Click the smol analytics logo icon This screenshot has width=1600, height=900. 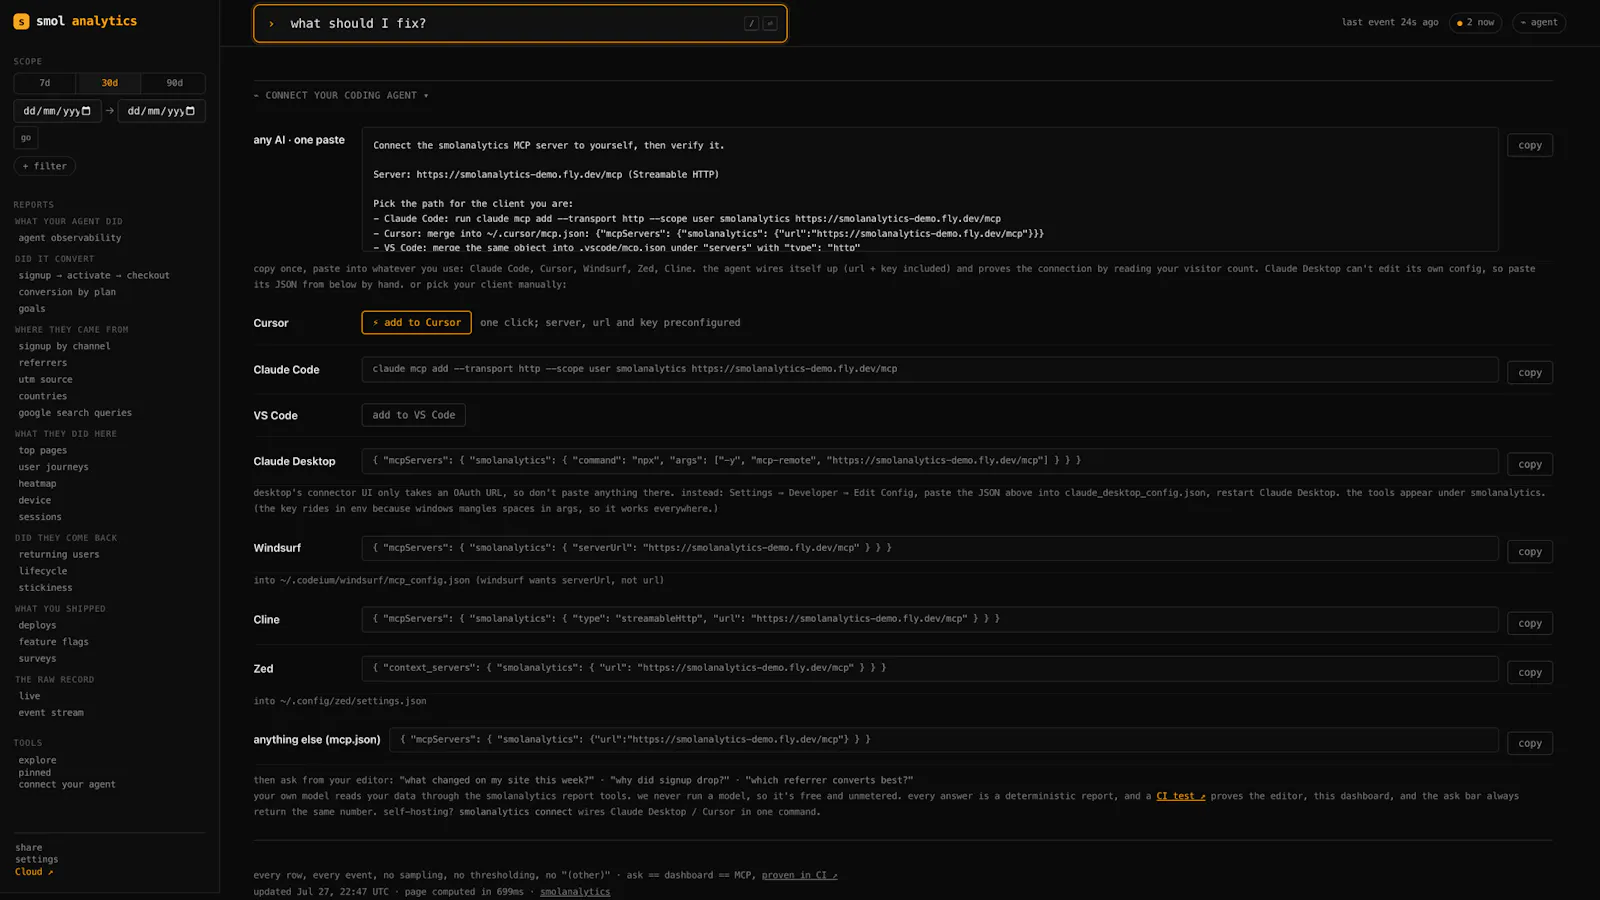21,21
